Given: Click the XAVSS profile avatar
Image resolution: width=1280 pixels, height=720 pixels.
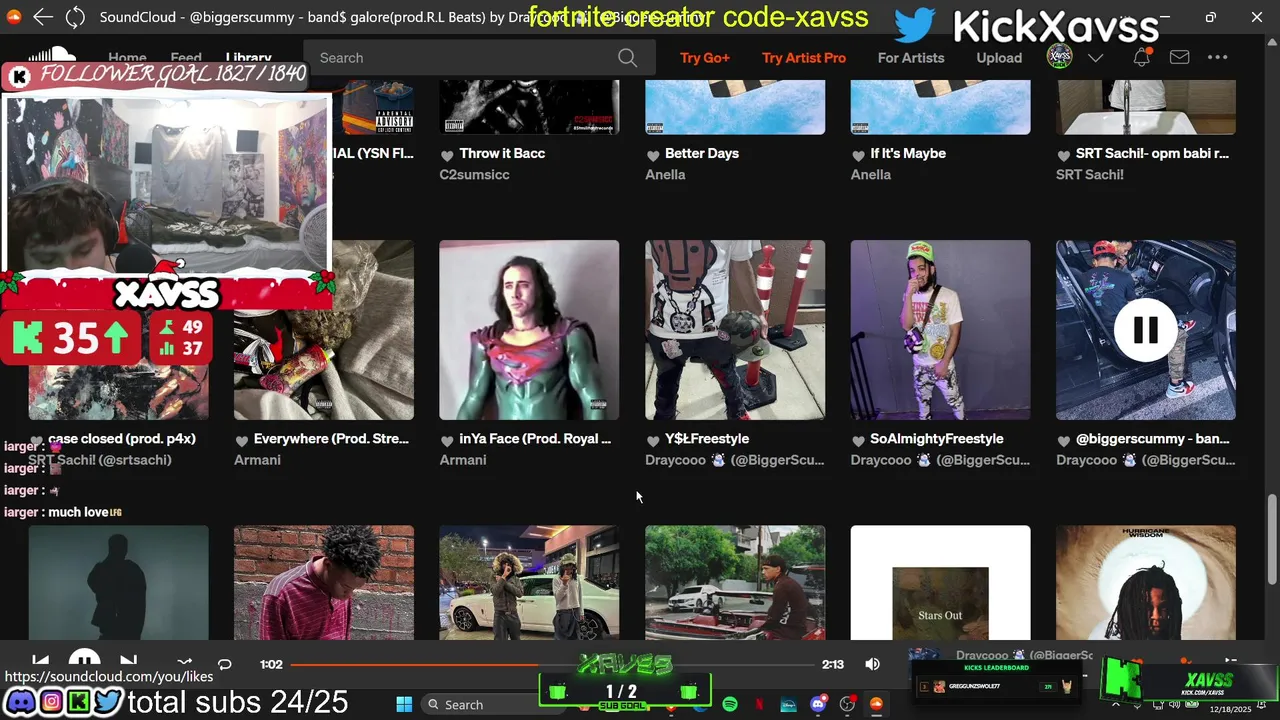Looking at the screenshot, I should (x=1059, y=57).
